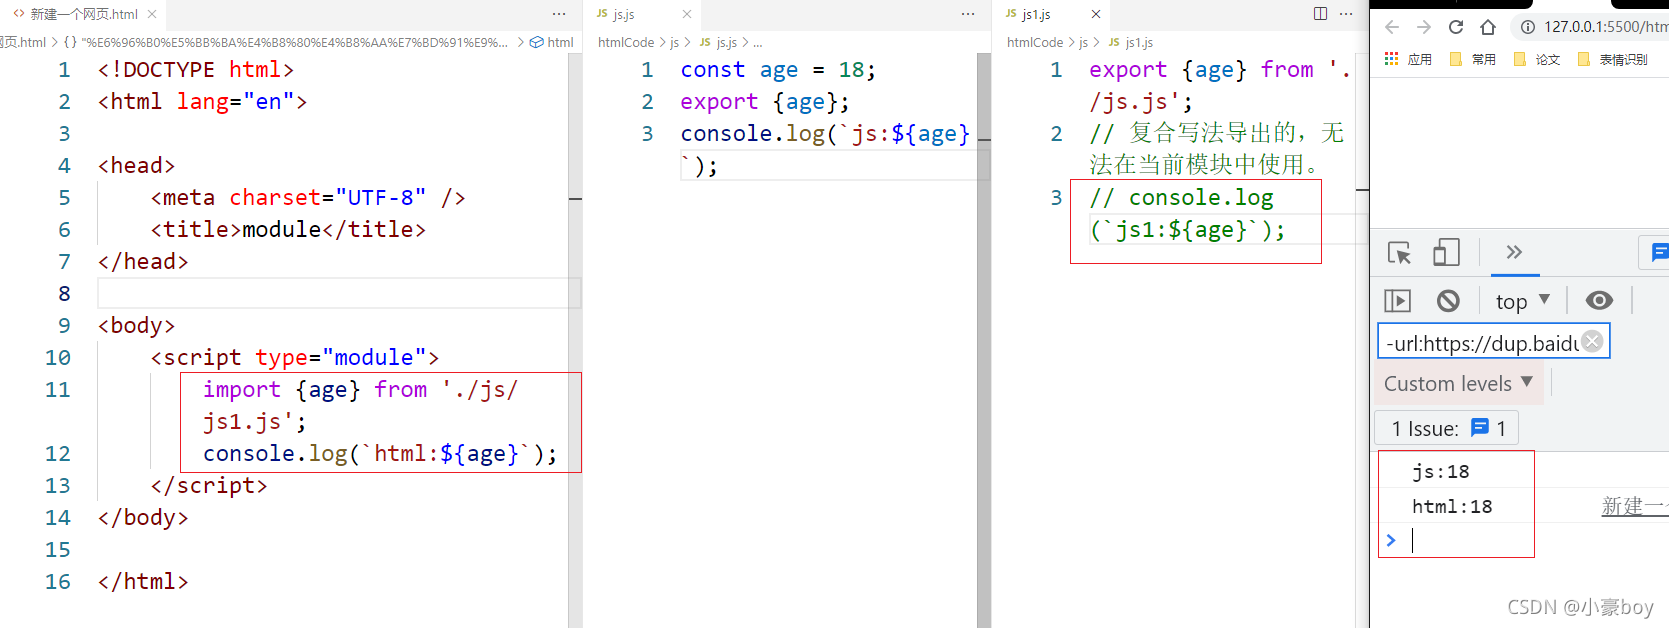Close the js.js tab

(x=687, y=14)
